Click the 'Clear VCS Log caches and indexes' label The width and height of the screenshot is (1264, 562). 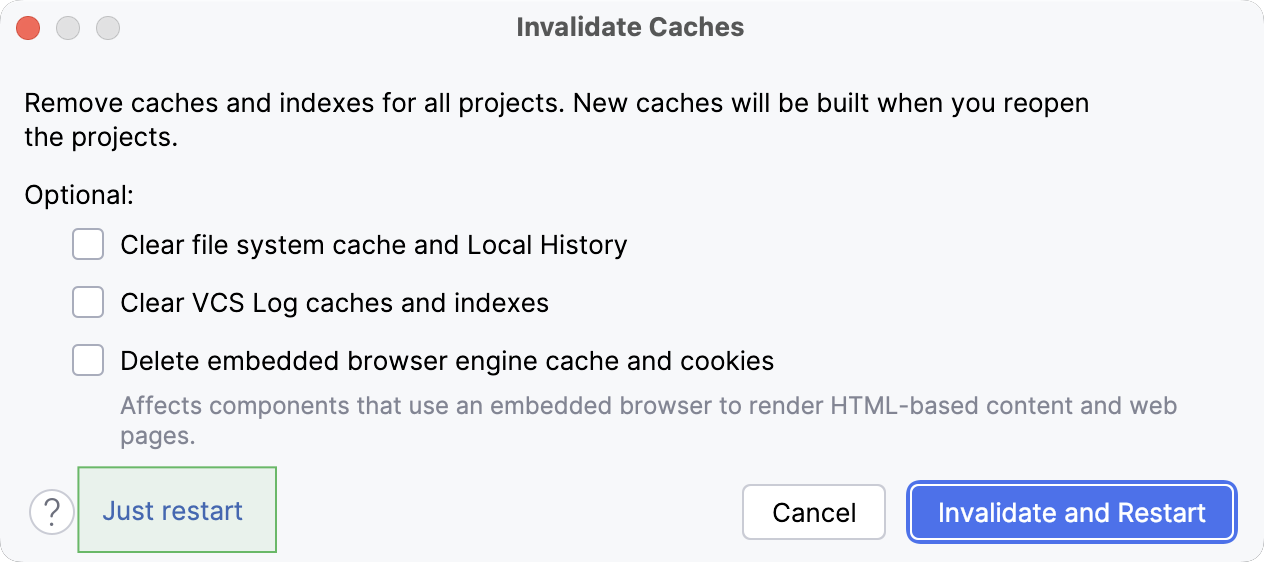click(x=334, y=303)
